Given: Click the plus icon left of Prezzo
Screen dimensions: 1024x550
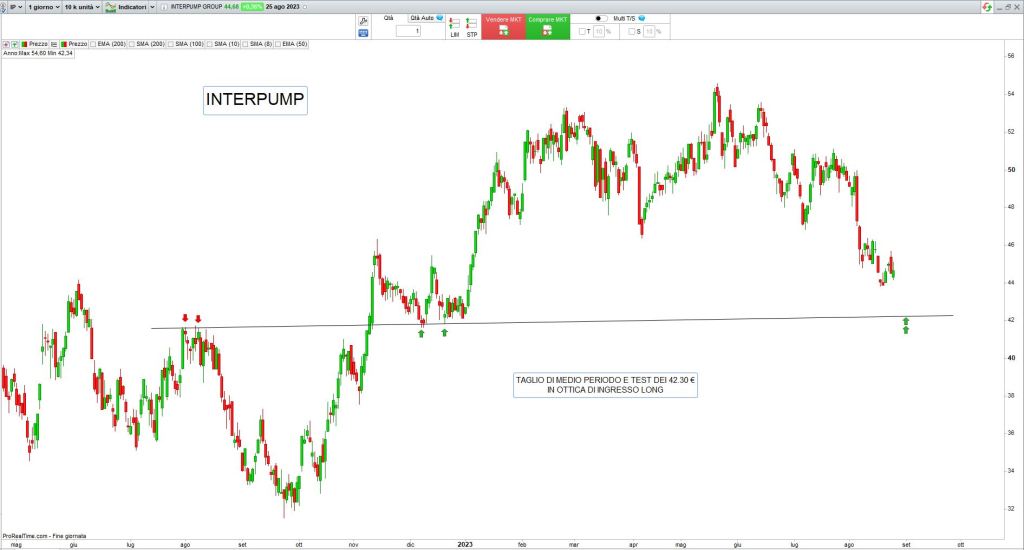Looking at the screenshot, I should pos(6,44).
